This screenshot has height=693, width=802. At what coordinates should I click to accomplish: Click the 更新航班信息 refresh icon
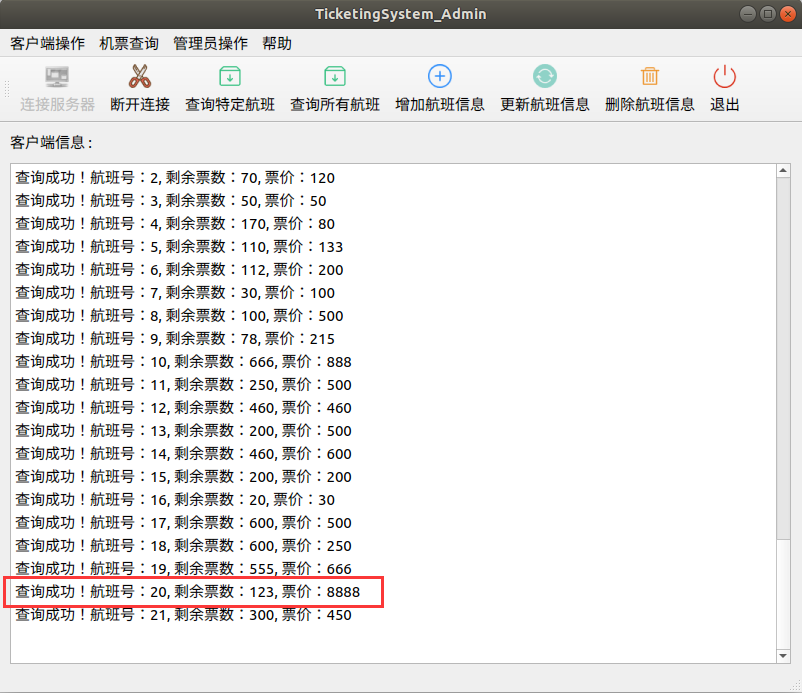coord(544,77)
